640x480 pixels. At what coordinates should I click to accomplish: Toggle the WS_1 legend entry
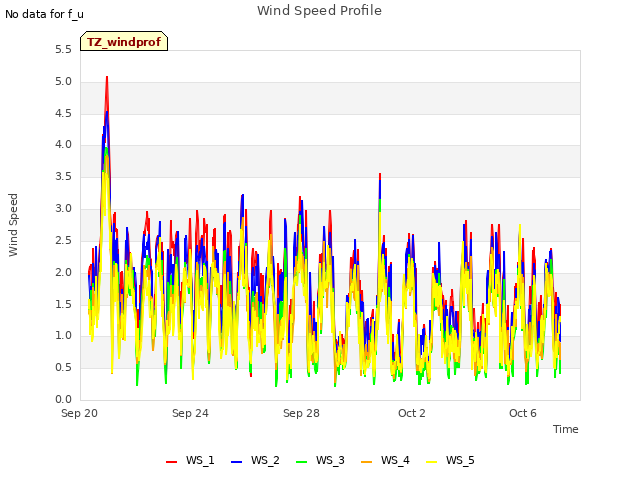click(190, 460)
